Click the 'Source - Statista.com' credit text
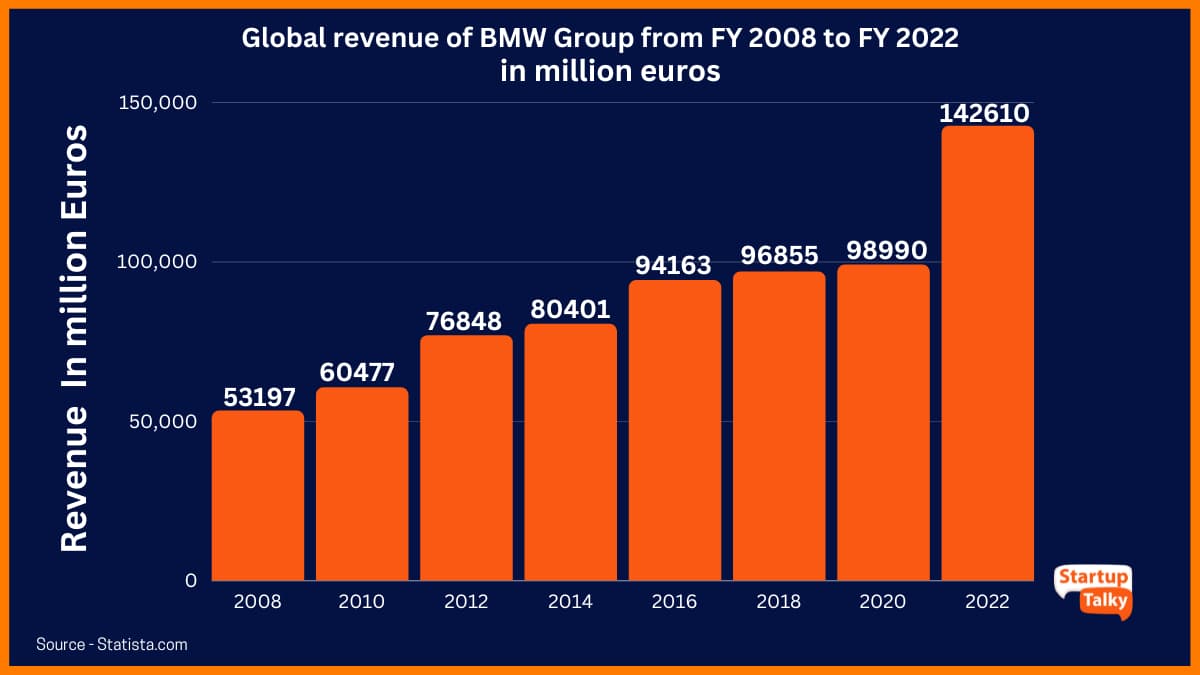This screenshot has height=675, width=1200. click(x=111, y=645)
